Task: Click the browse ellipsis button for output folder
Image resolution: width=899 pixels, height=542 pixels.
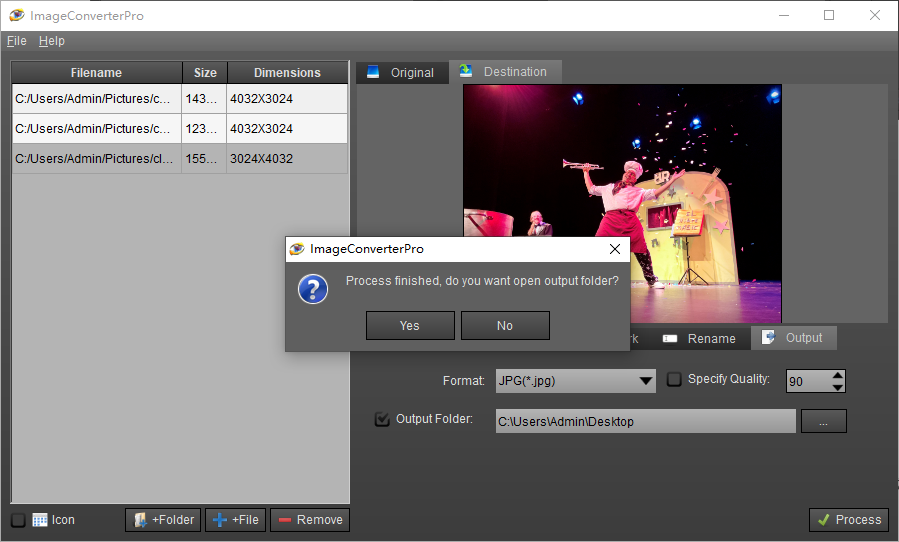Action: coord(823,421)
